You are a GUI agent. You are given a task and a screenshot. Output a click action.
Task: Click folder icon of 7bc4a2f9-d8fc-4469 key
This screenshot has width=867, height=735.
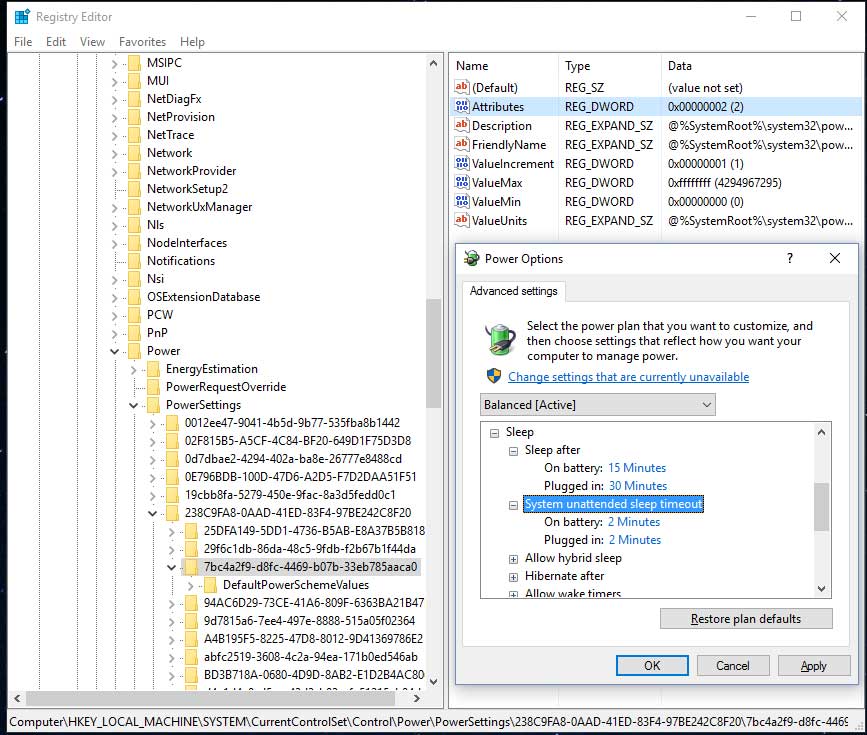tap(191, 567)
